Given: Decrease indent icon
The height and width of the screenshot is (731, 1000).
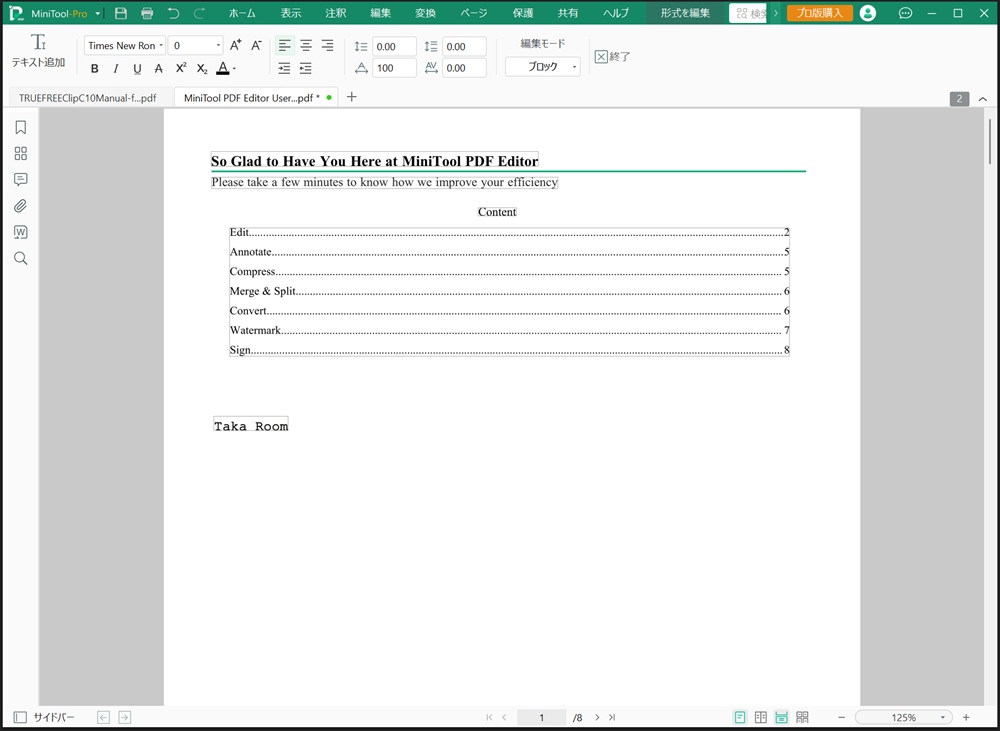Looking at the screenshot, I should 305,68.
